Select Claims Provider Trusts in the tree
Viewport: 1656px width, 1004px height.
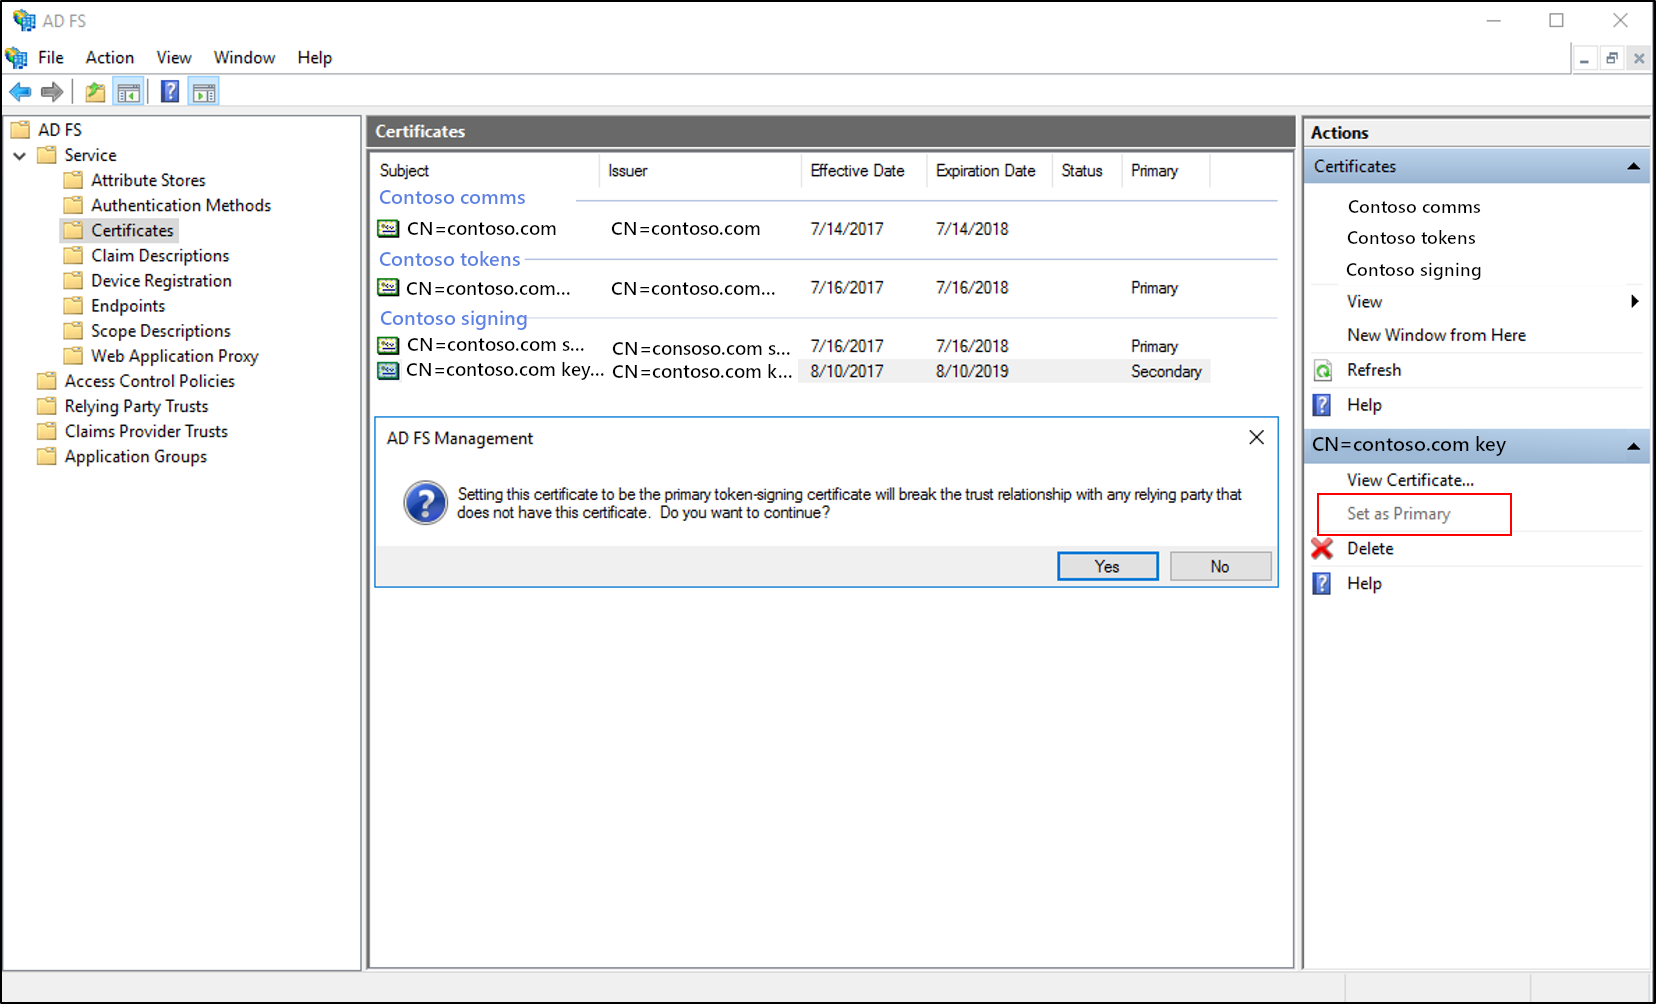tap(146, 431)
